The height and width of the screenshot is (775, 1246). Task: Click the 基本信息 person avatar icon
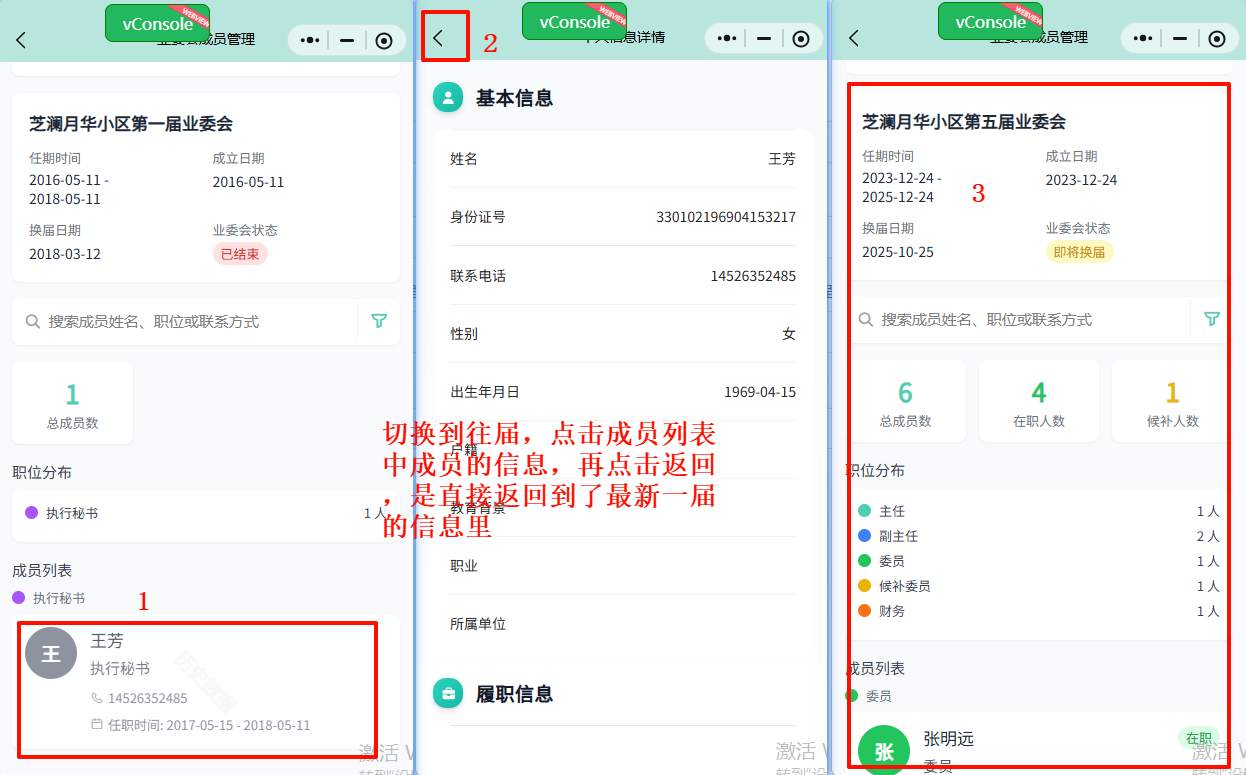pyautogui.click(x=447, y=97)
